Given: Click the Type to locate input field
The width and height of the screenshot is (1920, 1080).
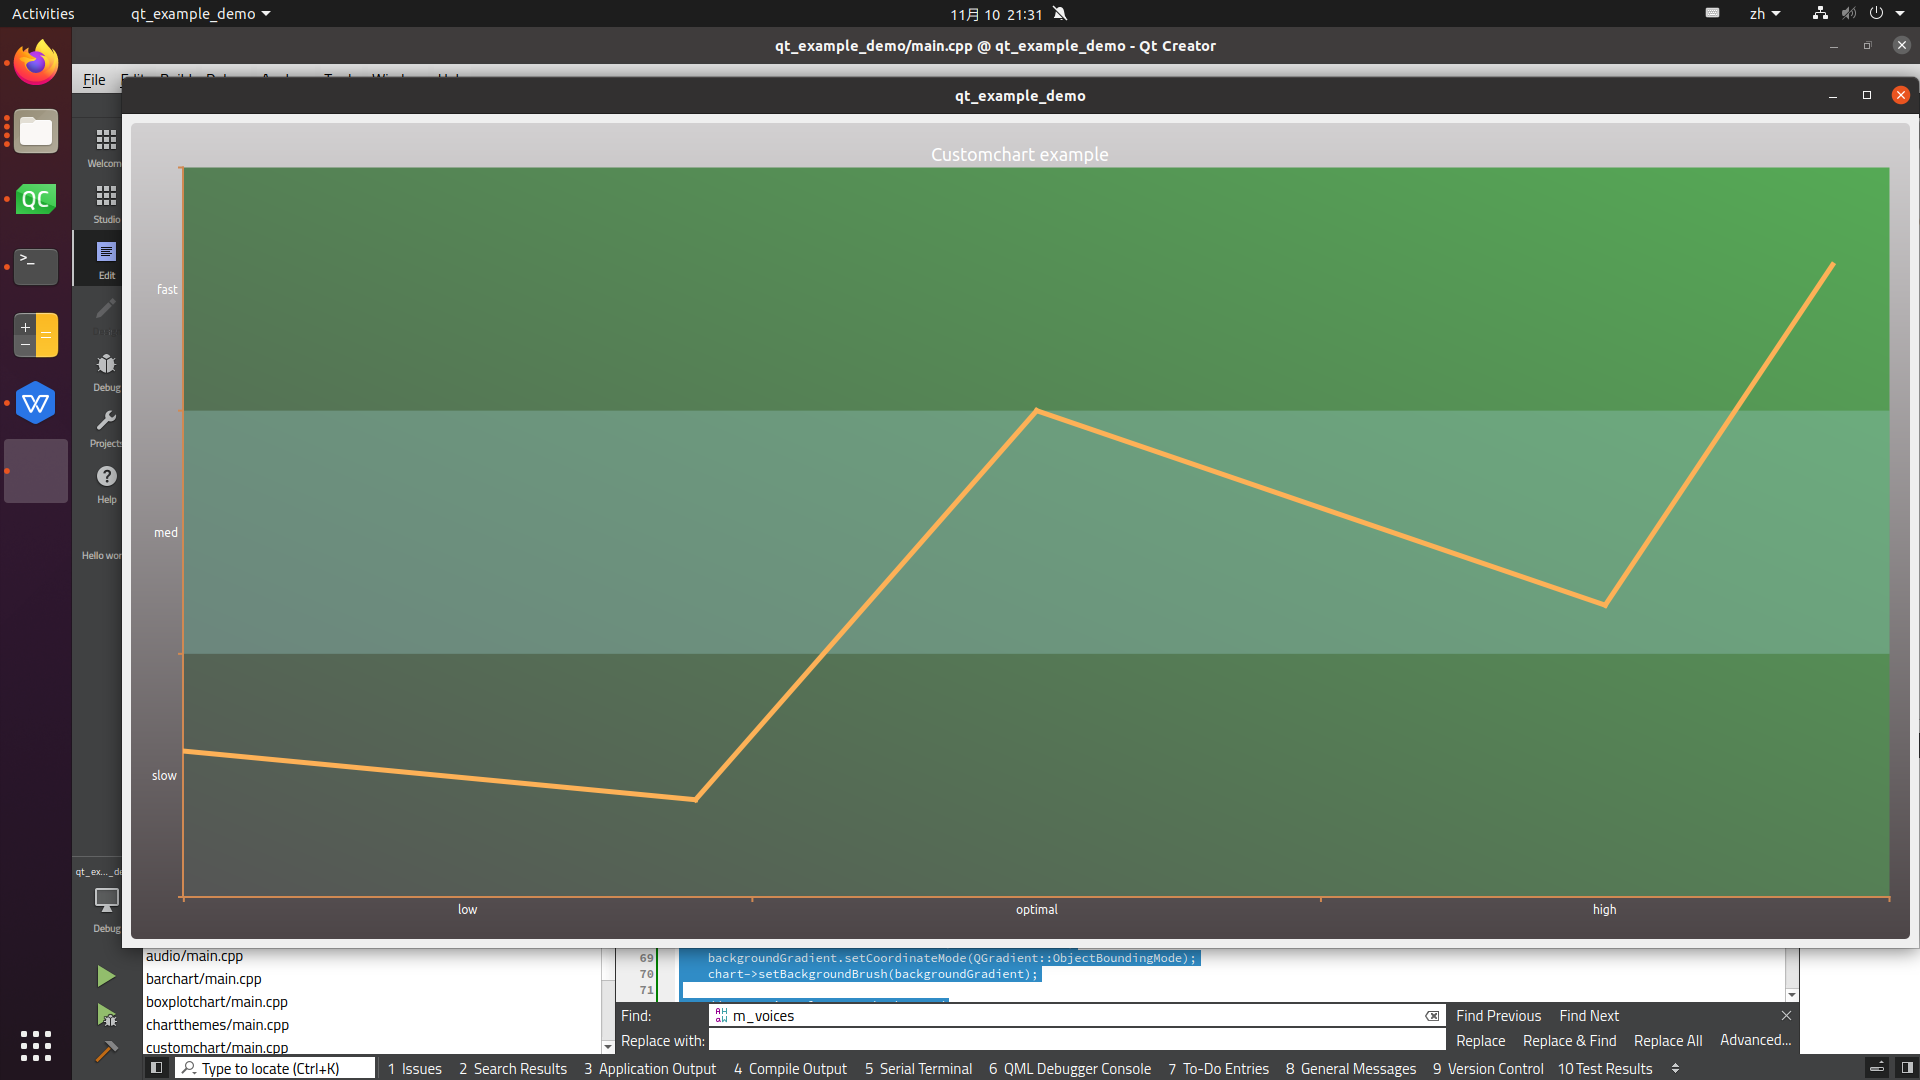Looking at the screenshot, I should point(275,1068).
